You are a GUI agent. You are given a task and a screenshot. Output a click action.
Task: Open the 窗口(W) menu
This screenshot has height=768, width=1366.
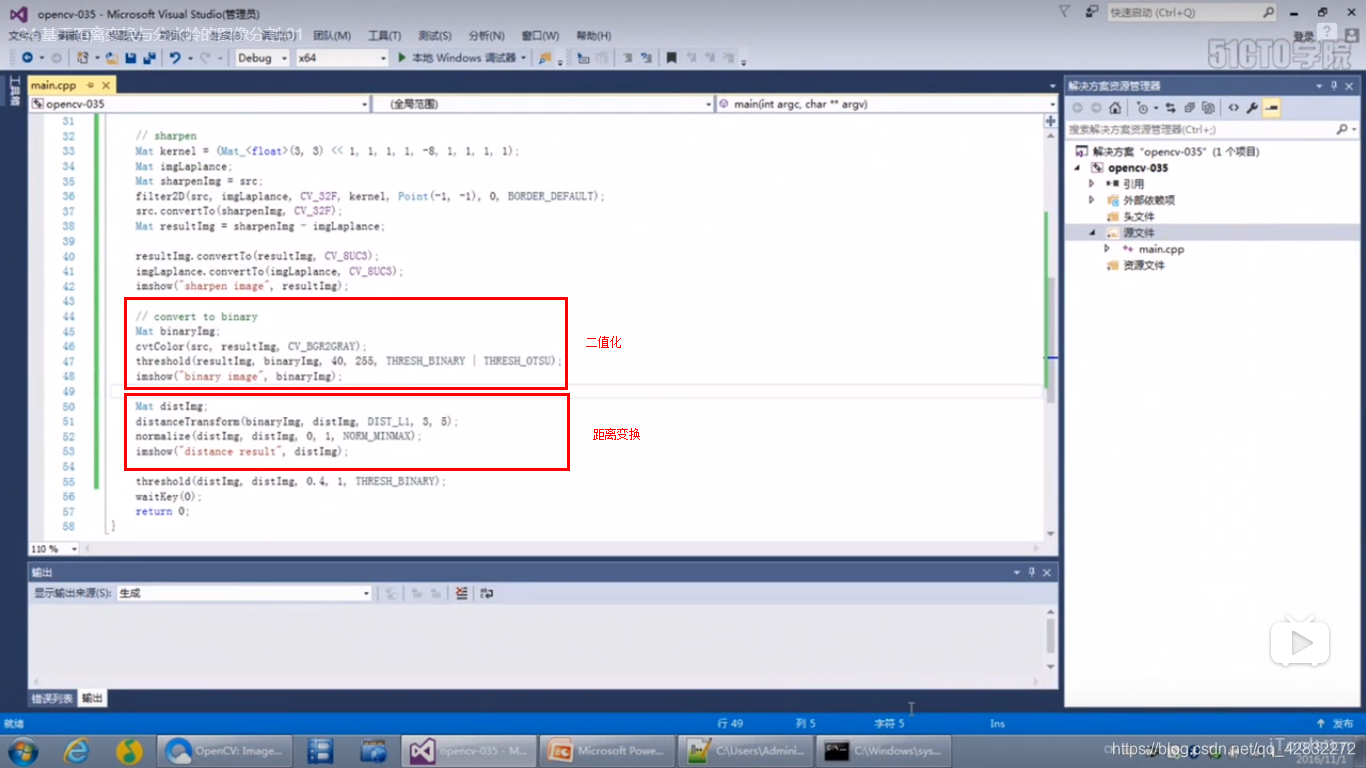[540, 35]
